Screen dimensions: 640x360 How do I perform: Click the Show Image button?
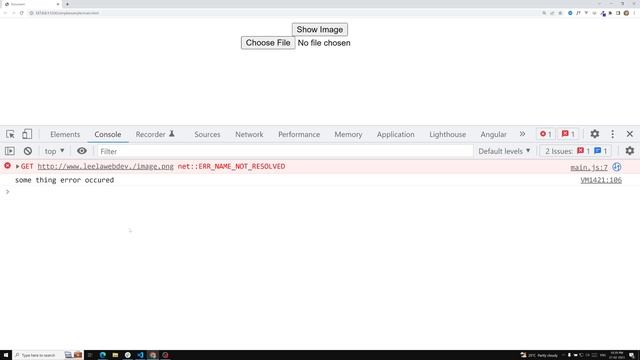(320, 29)
